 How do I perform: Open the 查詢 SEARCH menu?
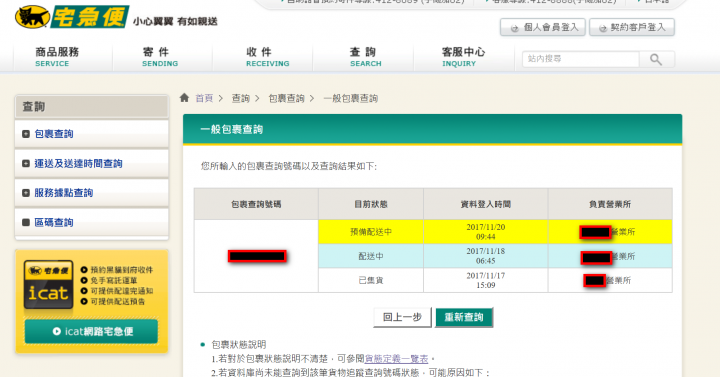(366, 57)
